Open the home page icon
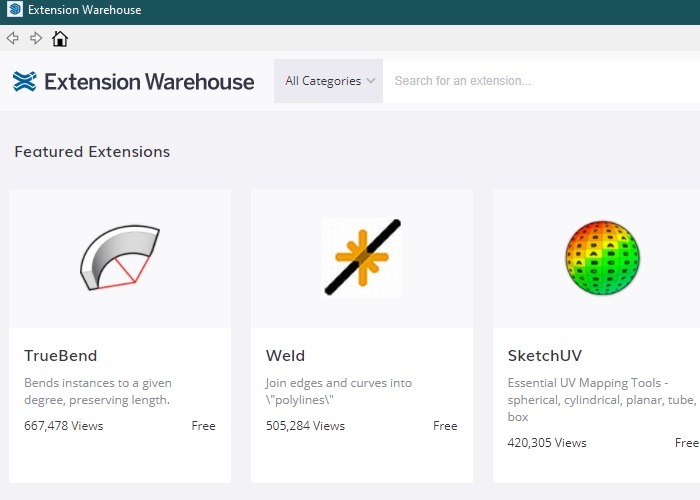 pyautogui.click(x=60, y=38)
